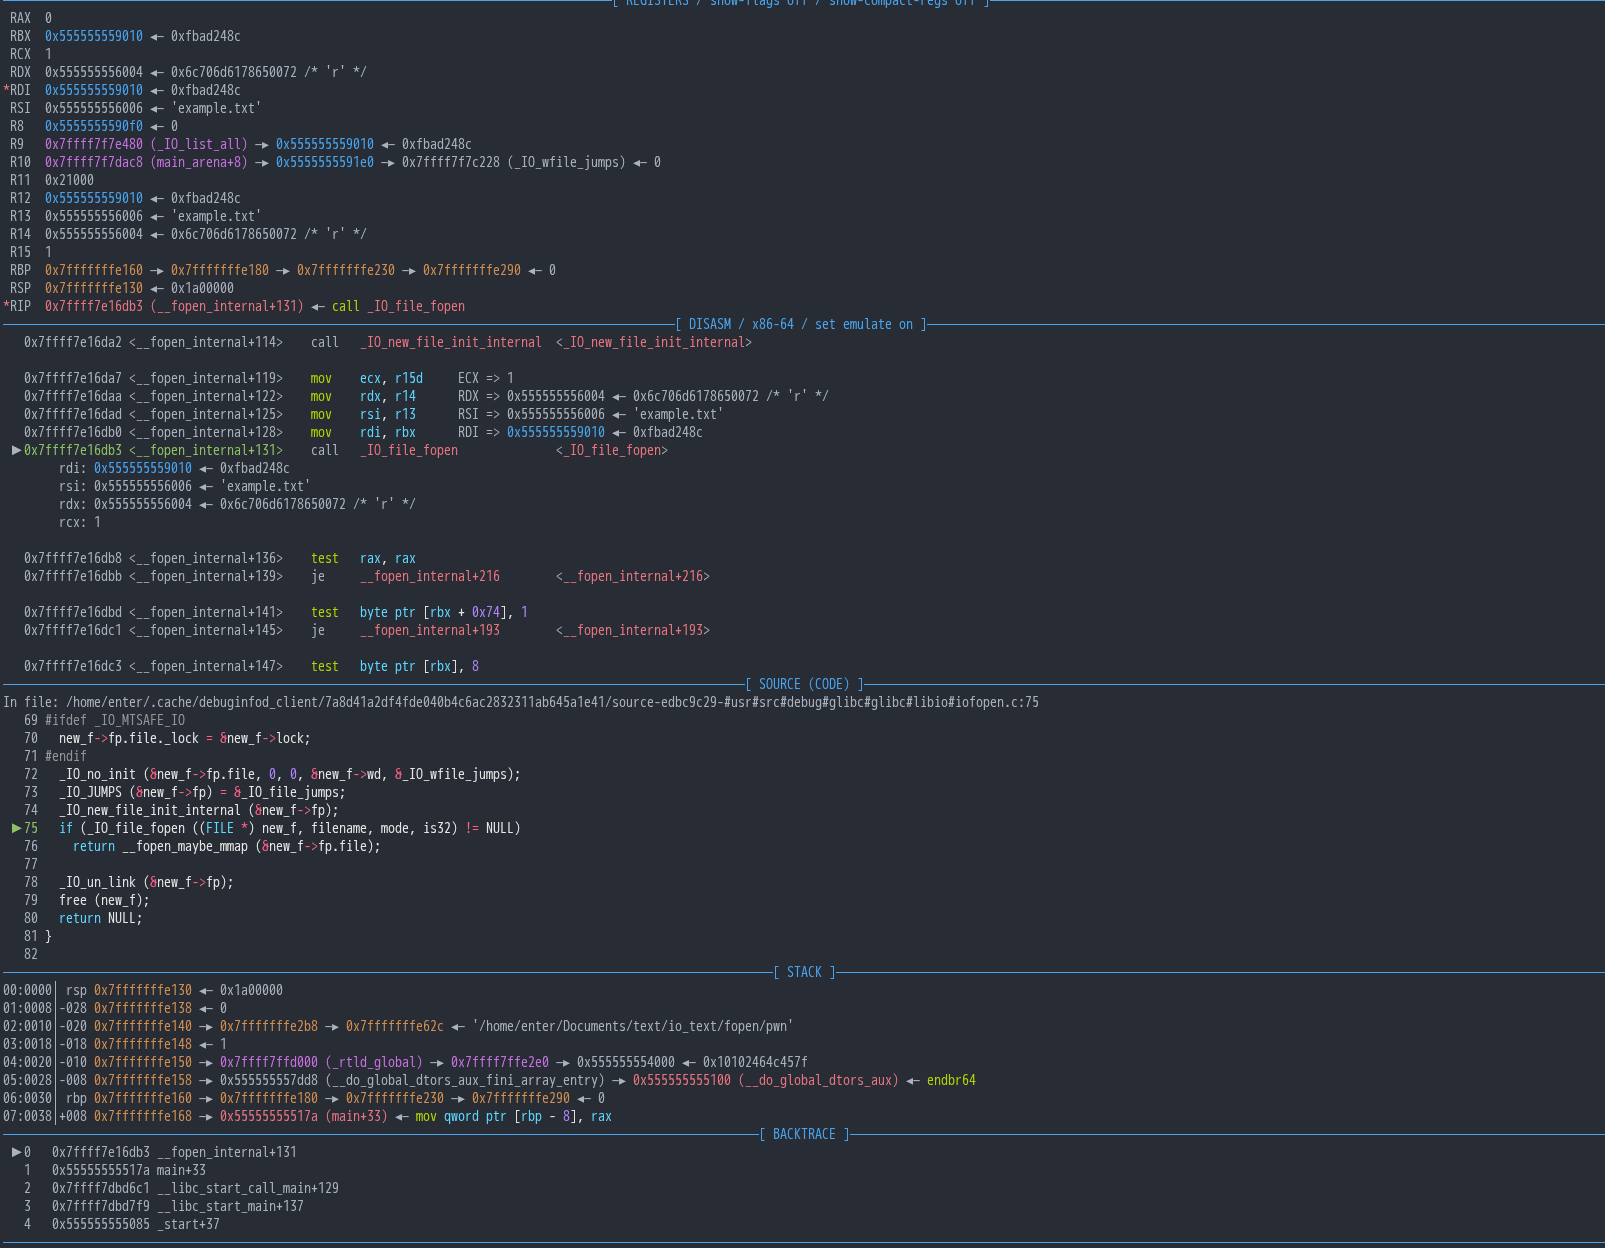Click the STACK section header
The width and height of the screenshot is (1605, 1248).
coord(805,972)
